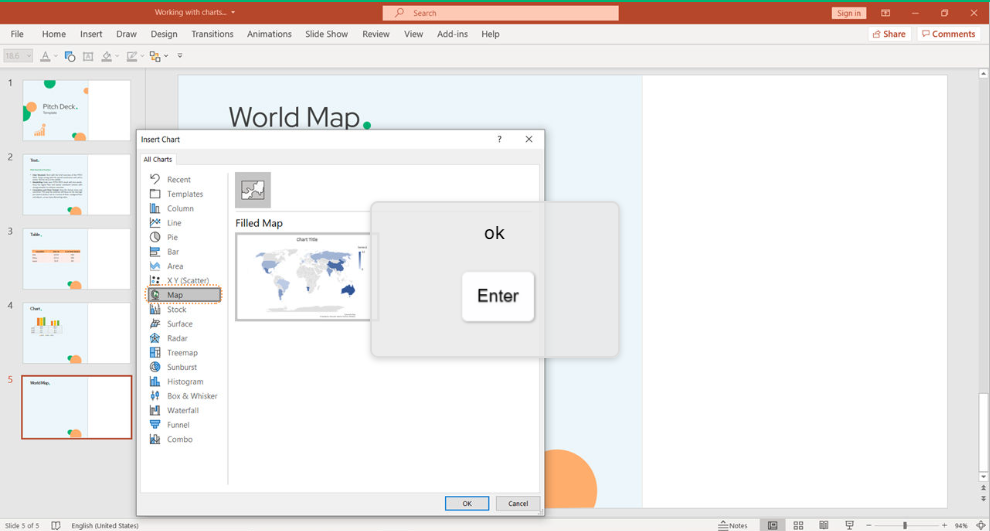Expand the Font Color dropdown arrow
990x531 pixels.
point(56,56)
